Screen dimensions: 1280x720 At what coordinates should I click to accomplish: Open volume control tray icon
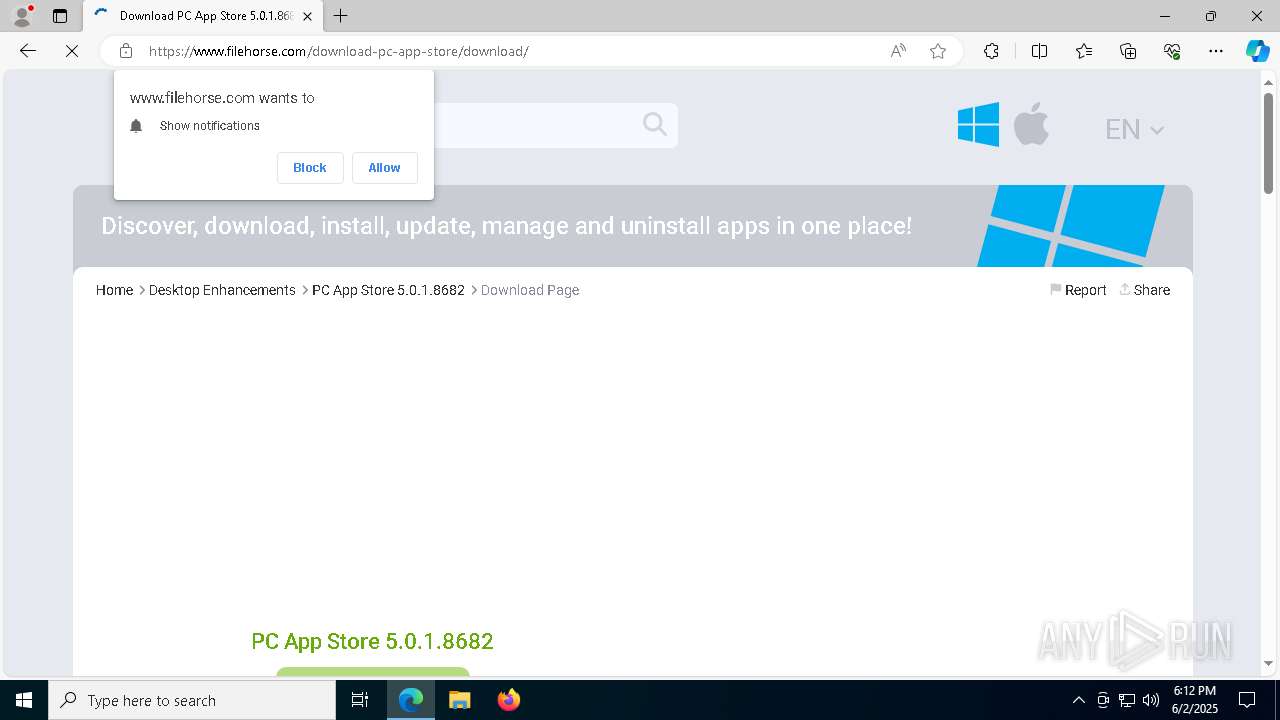click(x=1151, y=700)
